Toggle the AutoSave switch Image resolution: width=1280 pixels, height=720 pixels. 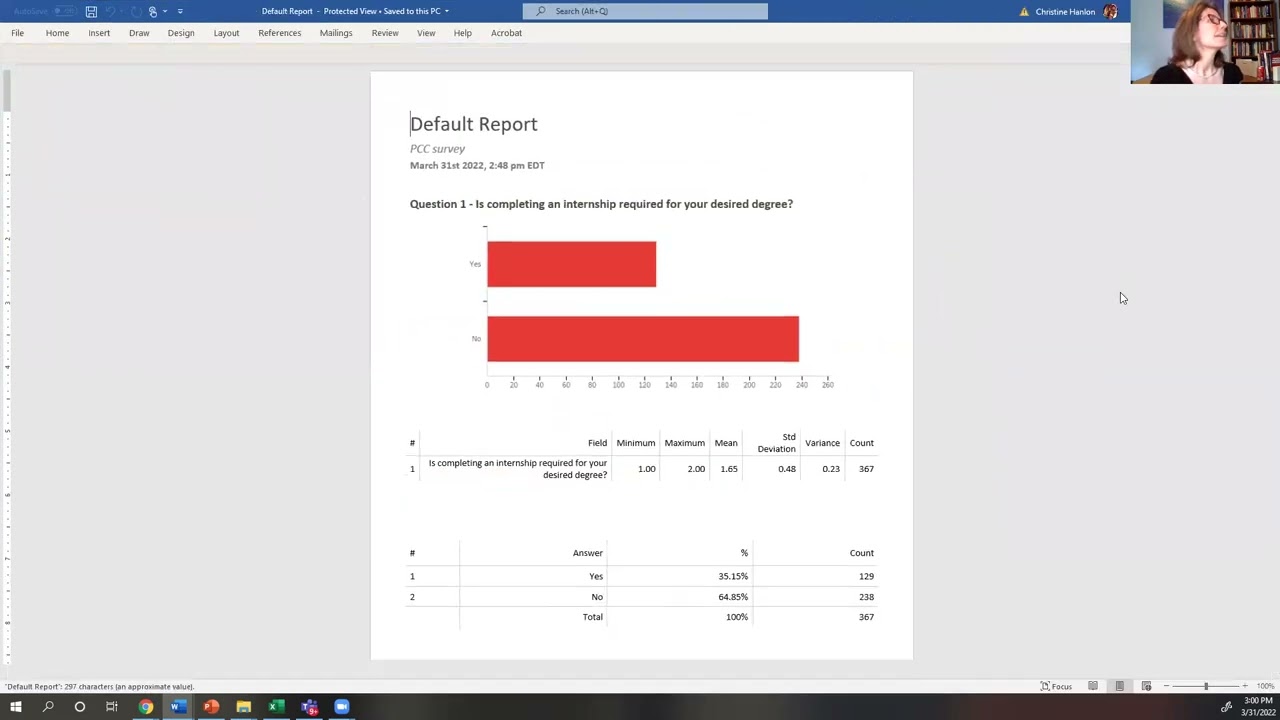[x=64, y=11]
